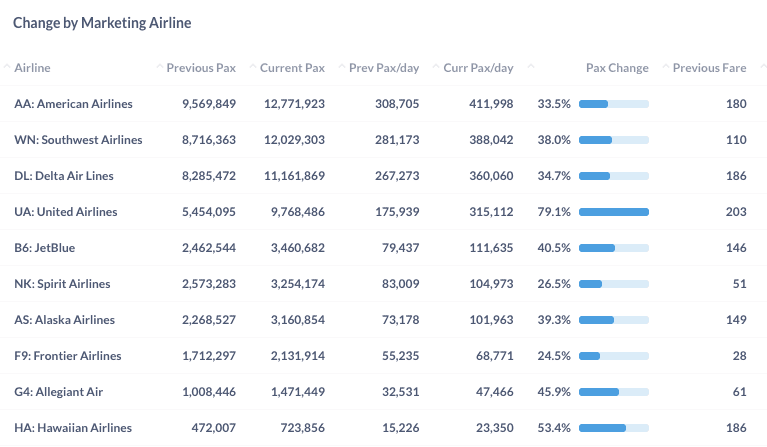Image resolution: width=767 pixels, height=447 pixels.
Task: Sort by Prev Pax/day column header
Action: coord(384,67)
